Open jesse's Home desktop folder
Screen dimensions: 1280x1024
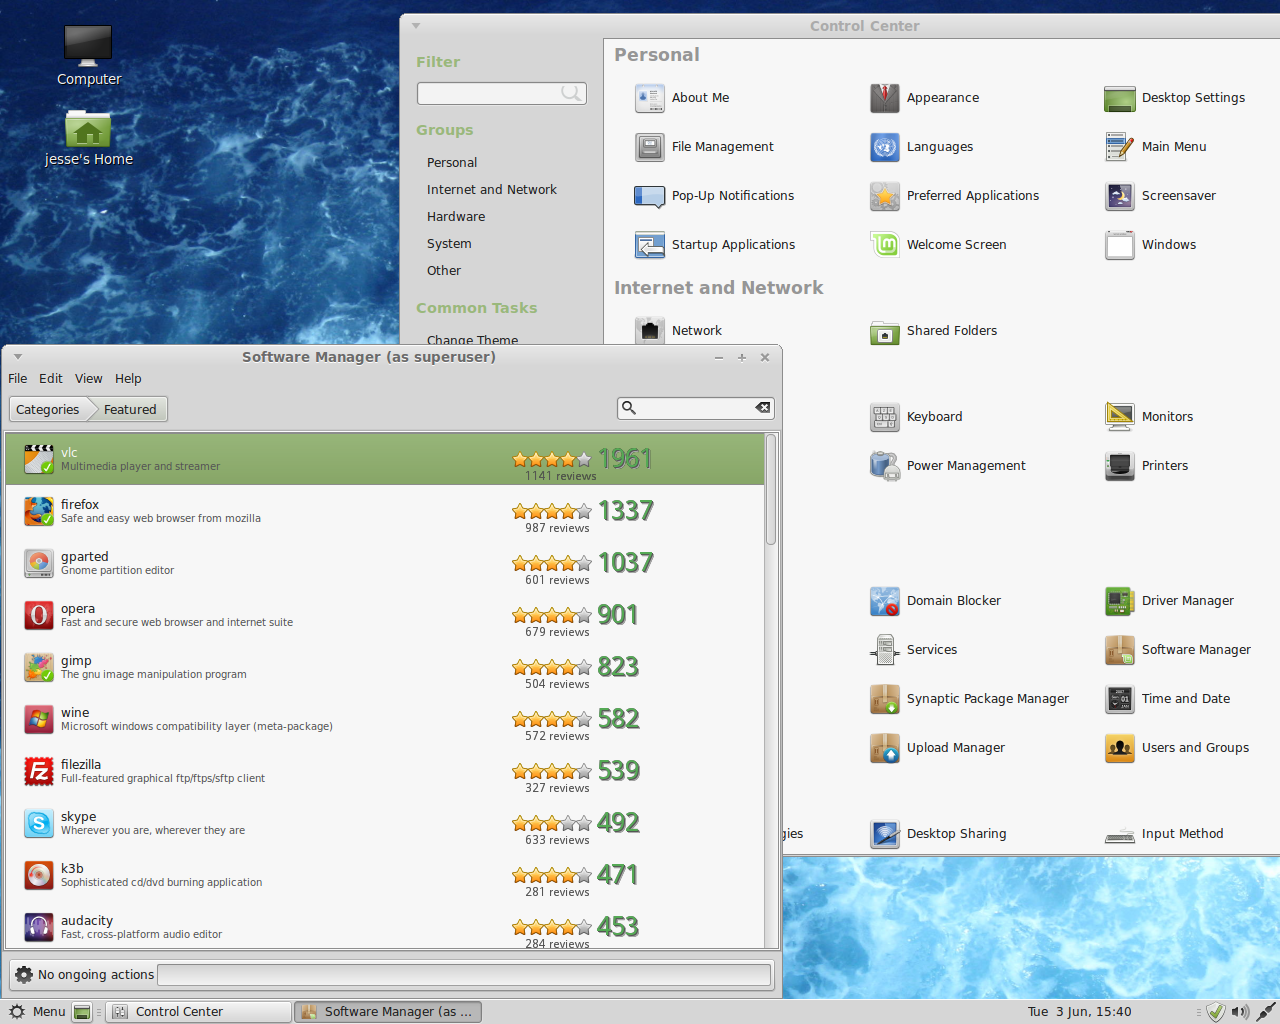click(x=88, y=129)
